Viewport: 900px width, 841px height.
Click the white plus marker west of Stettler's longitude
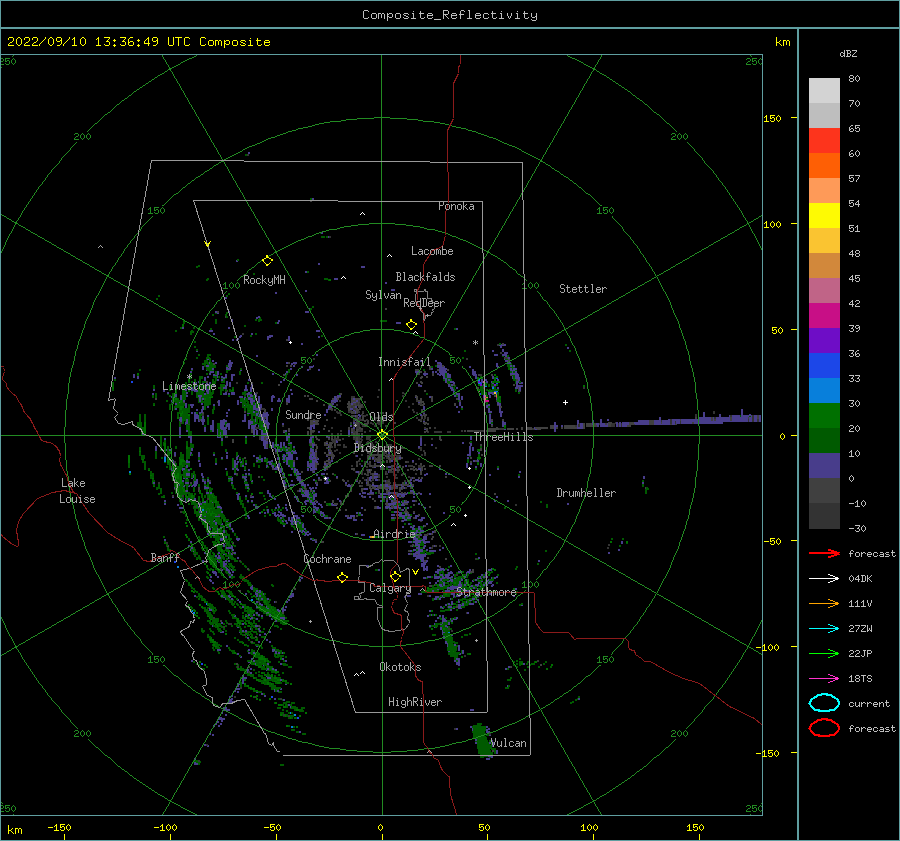[x=565, y=402]
